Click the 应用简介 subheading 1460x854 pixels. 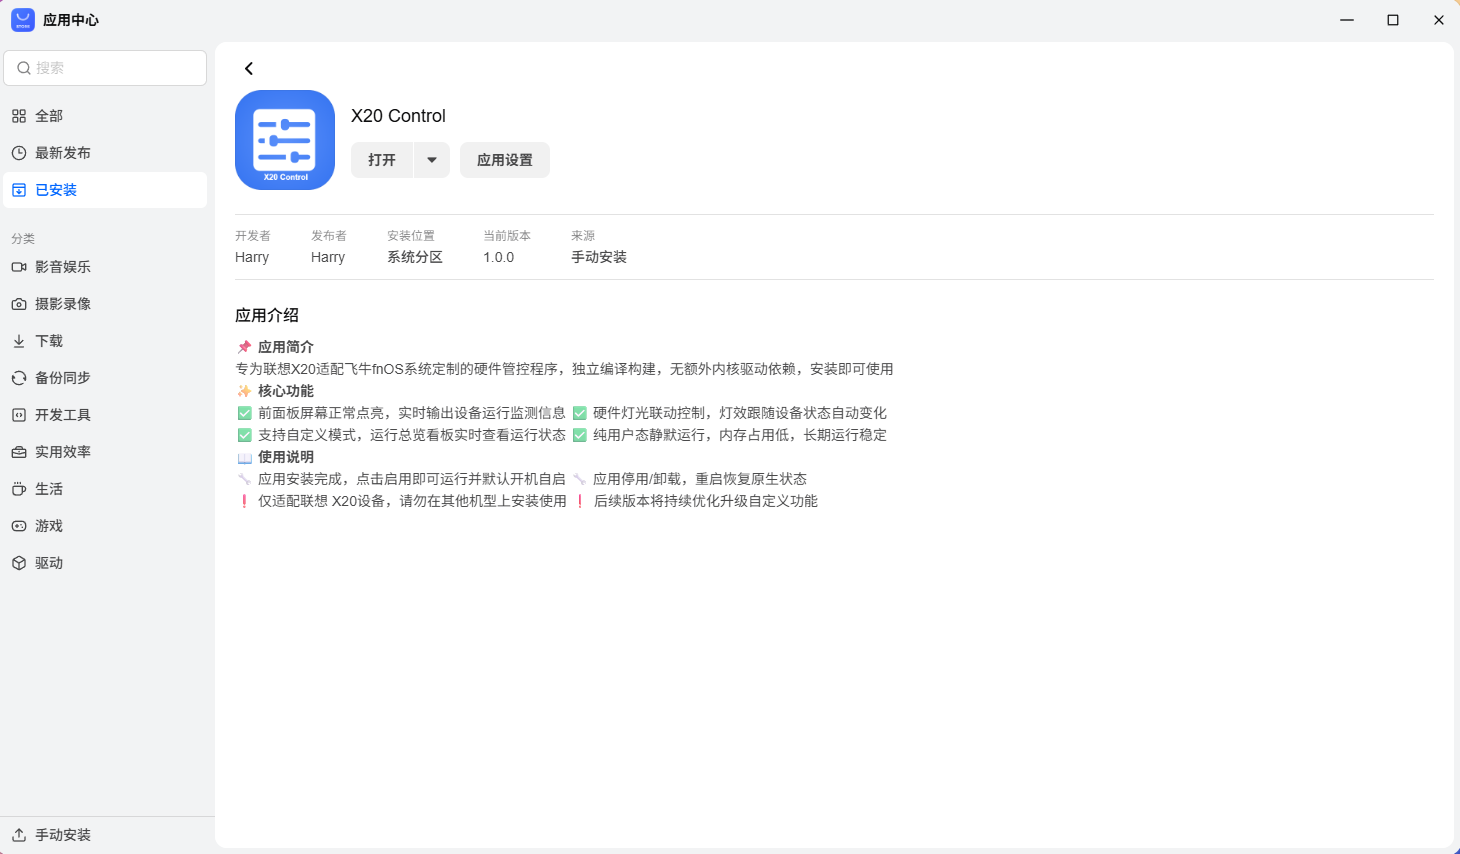point(286,347)
